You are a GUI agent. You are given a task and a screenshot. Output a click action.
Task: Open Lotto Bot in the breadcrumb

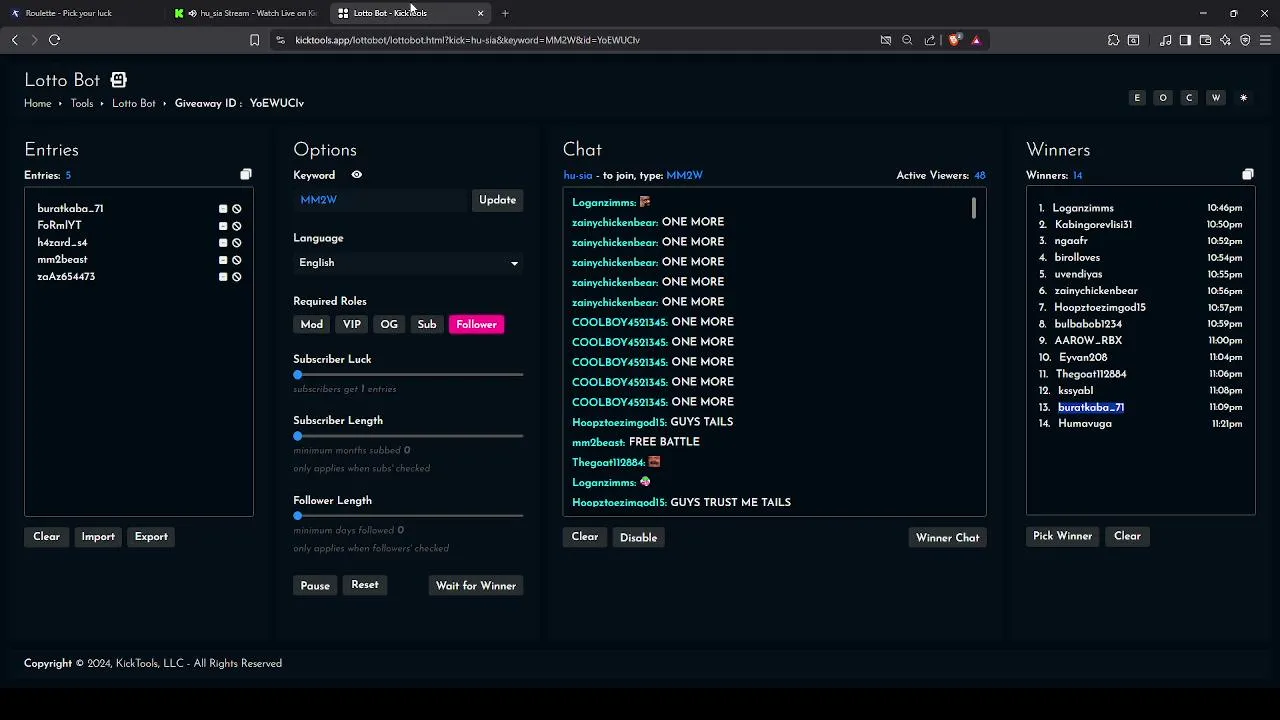[x=134, y=103]
